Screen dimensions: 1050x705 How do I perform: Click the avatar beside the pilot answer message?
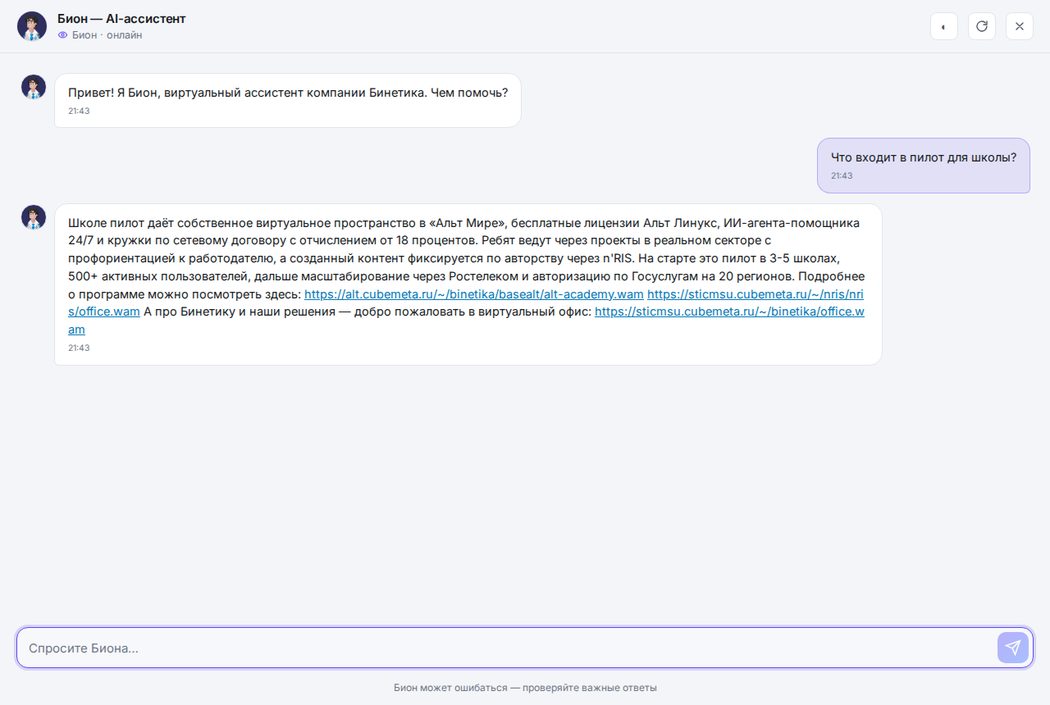tap(33, 217)
